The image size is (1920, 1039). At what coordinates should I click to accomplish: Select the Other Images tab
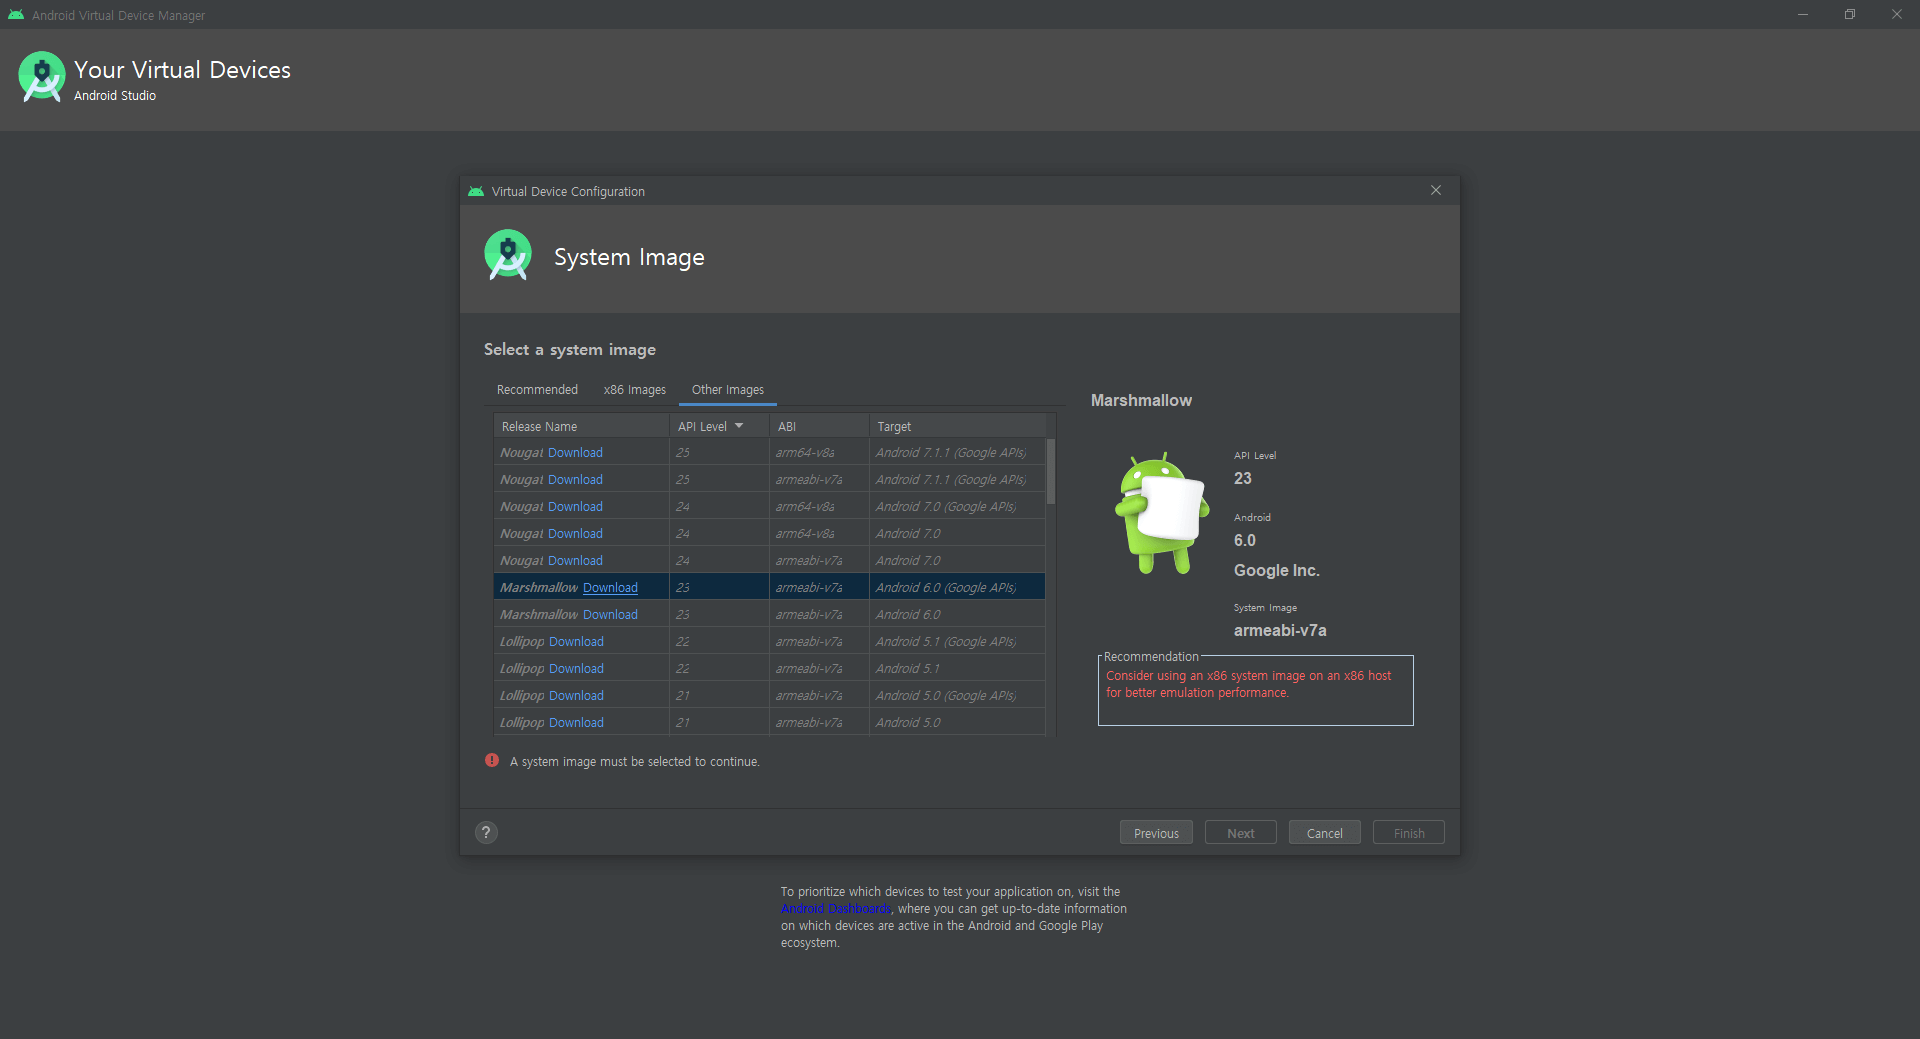728,390
